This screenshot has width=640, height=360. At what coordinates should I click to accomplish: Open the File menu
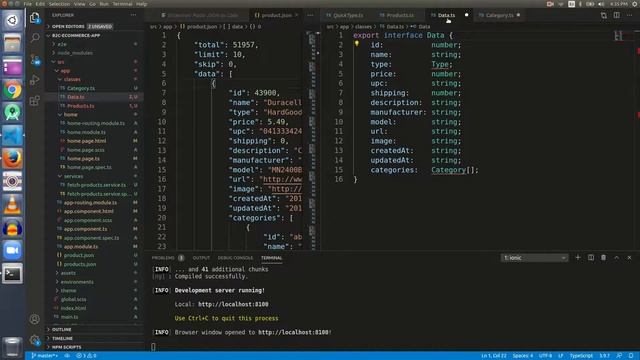28,4
